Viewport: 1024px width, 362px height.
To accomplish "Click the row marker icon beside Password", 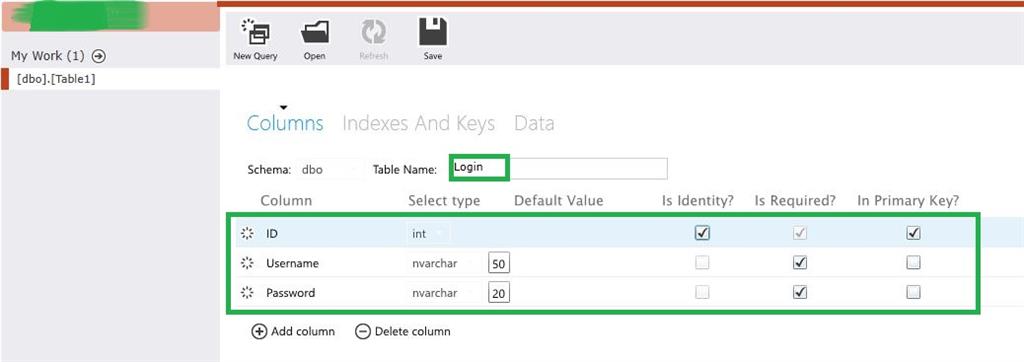I will (x=247, y=293).
